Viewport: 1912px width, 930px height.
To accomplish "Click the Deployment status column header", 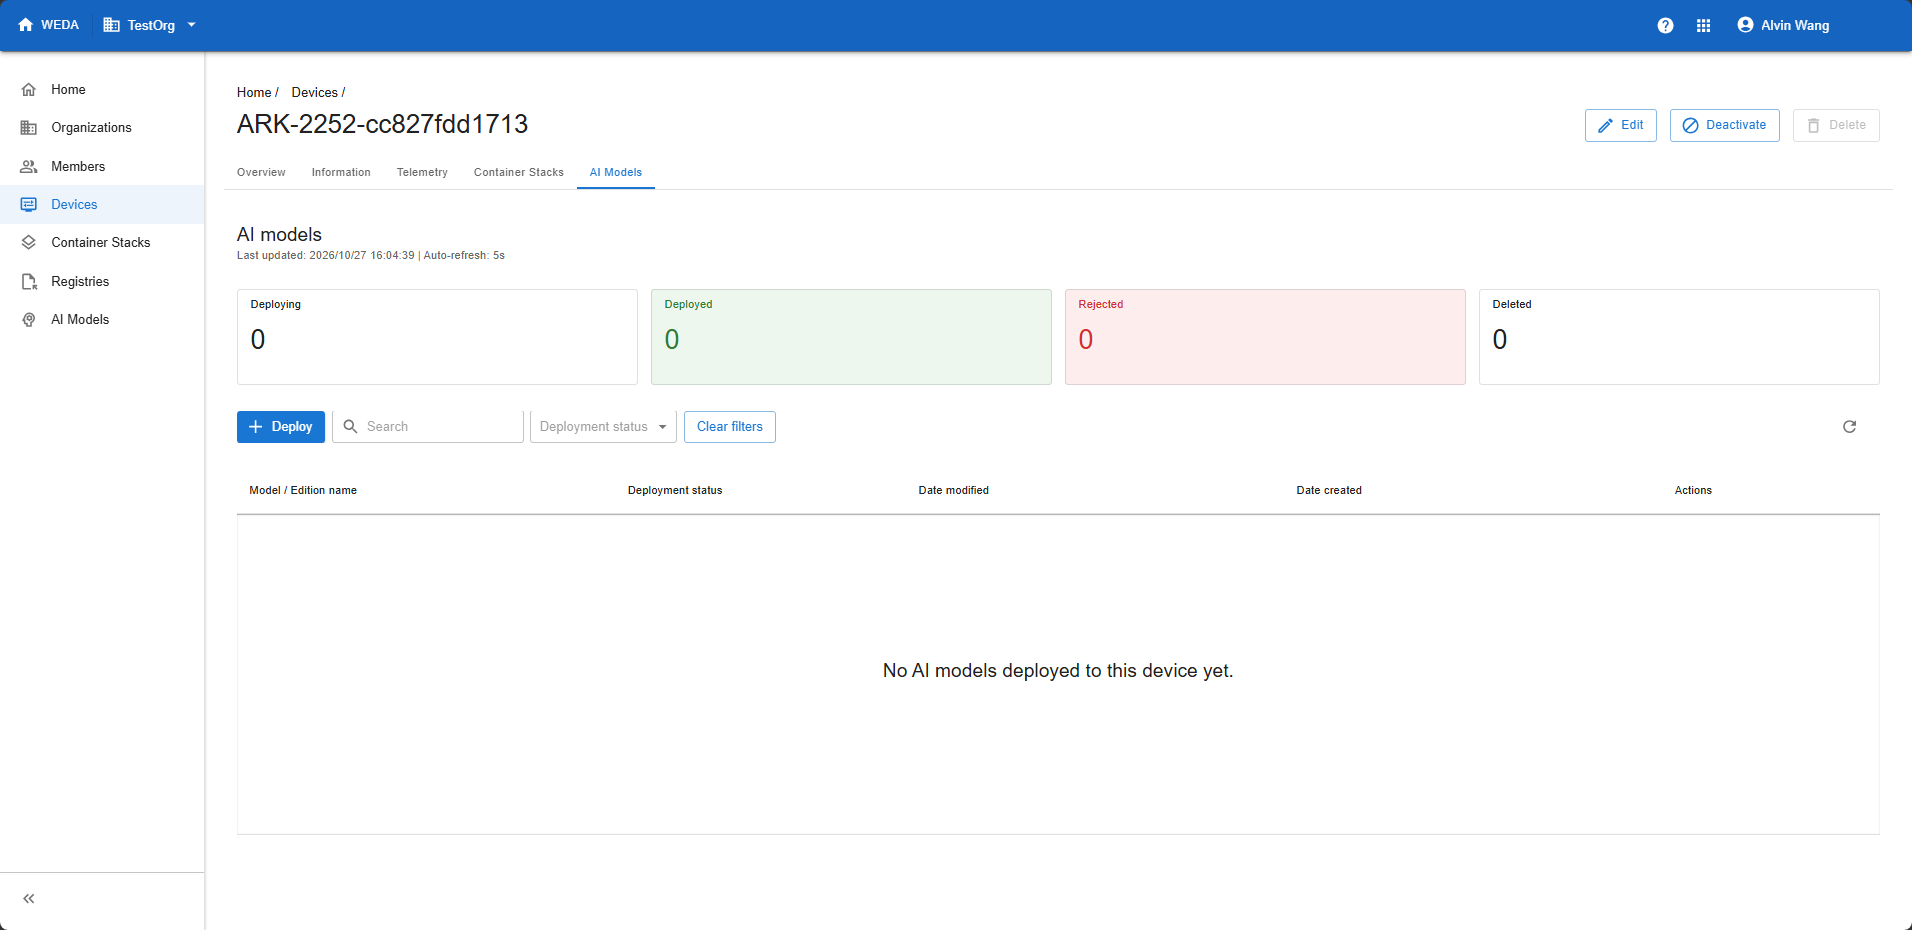I will tap(675, 490).
